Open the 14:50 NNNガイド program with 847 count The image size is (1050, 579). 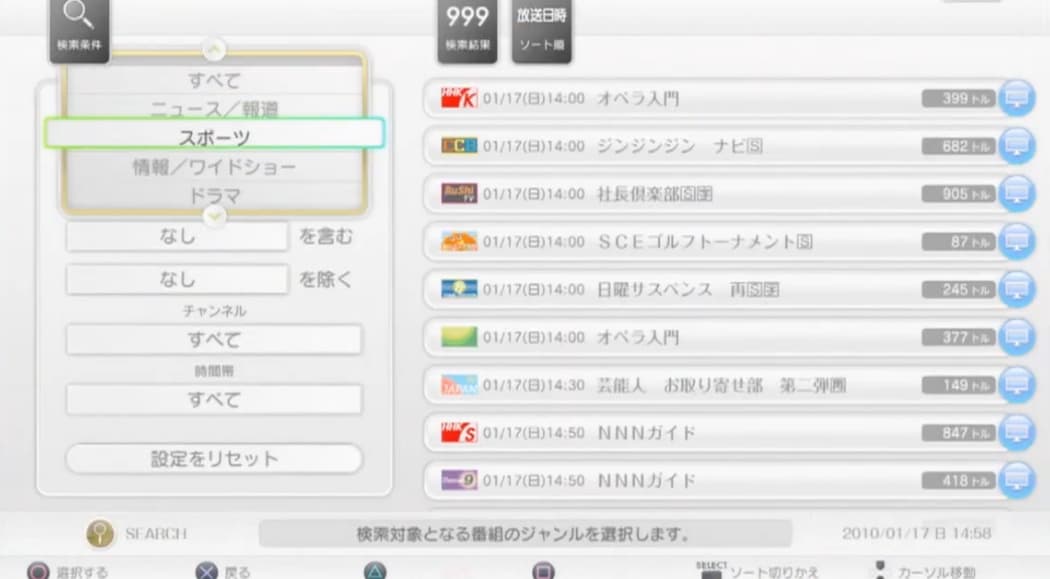(700, 433)
